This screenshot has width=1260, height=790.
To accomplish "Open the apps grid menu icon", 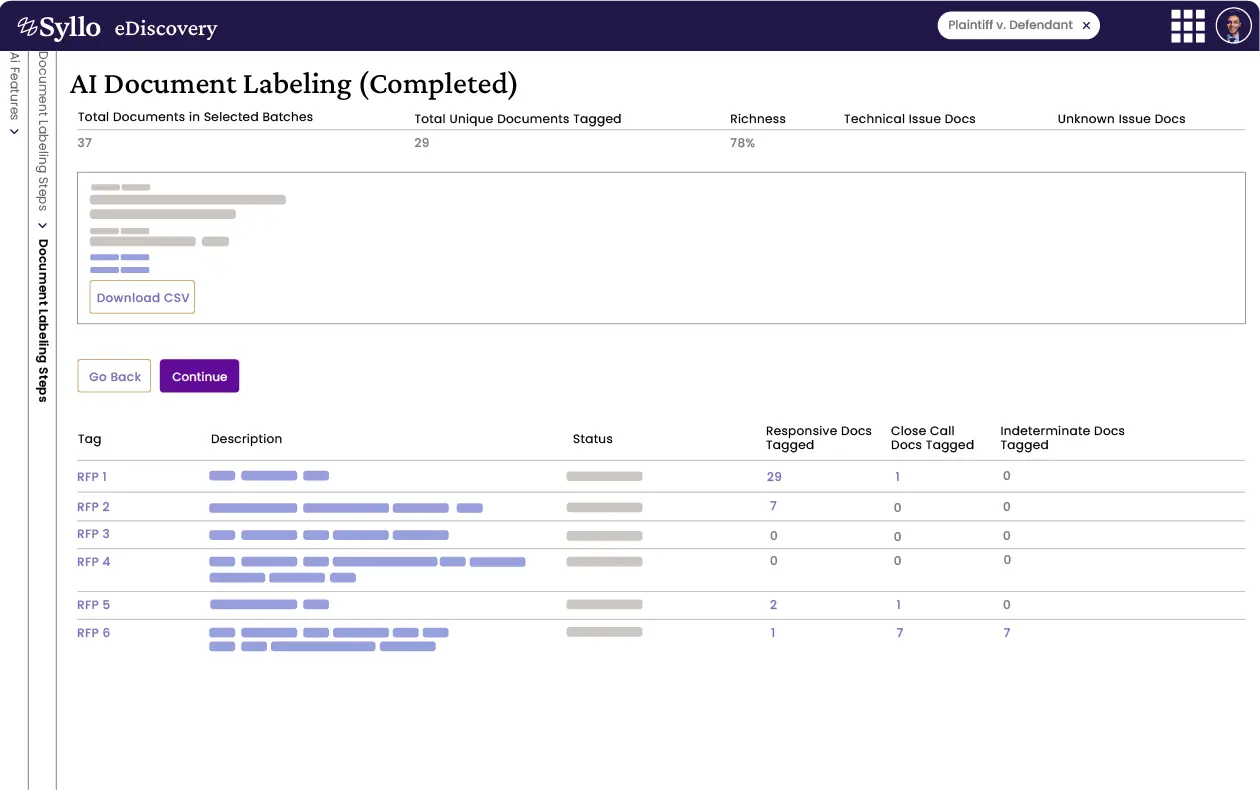I will (x=1187, y=26).
